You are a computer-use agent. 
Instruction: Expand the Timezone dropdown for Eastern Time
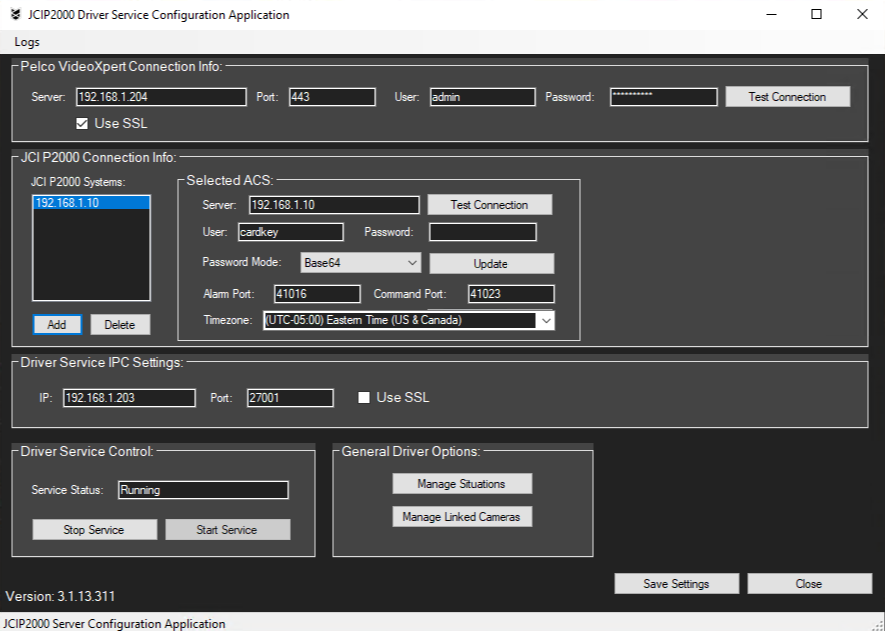pyautogui.click(x=544, y=320)
